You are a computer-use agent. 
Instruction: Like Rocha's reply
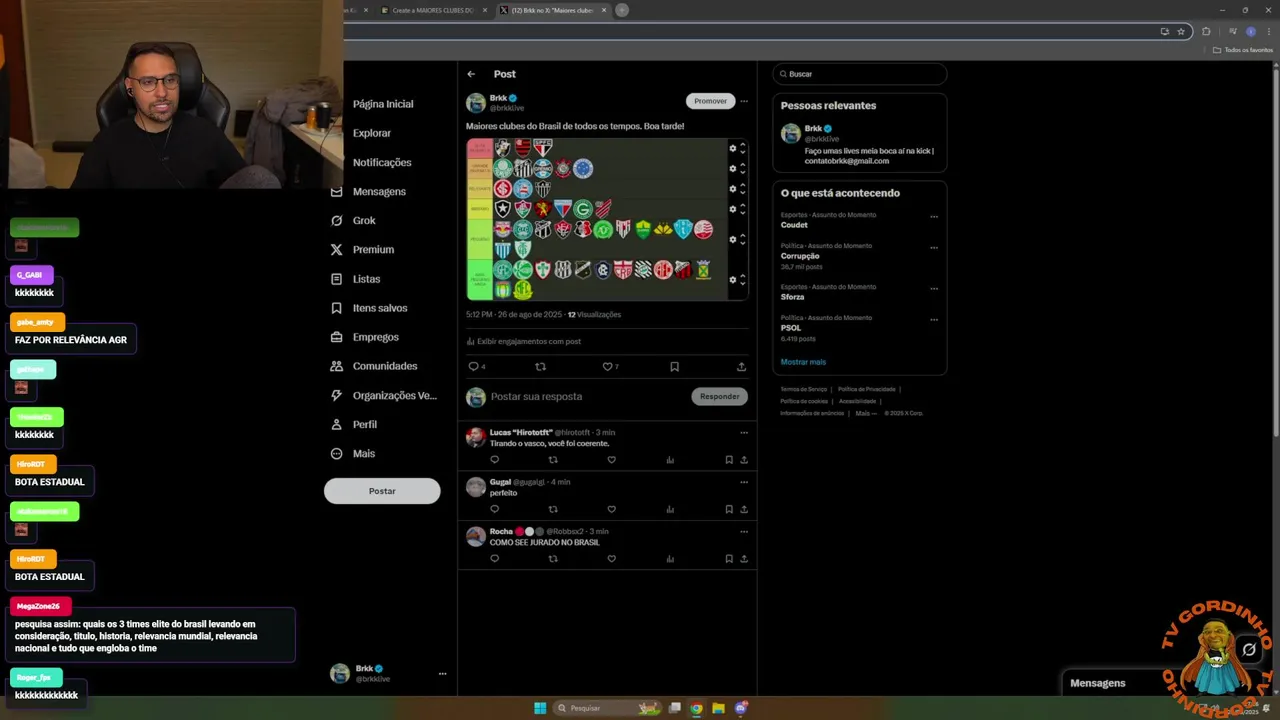coord(611,559)
